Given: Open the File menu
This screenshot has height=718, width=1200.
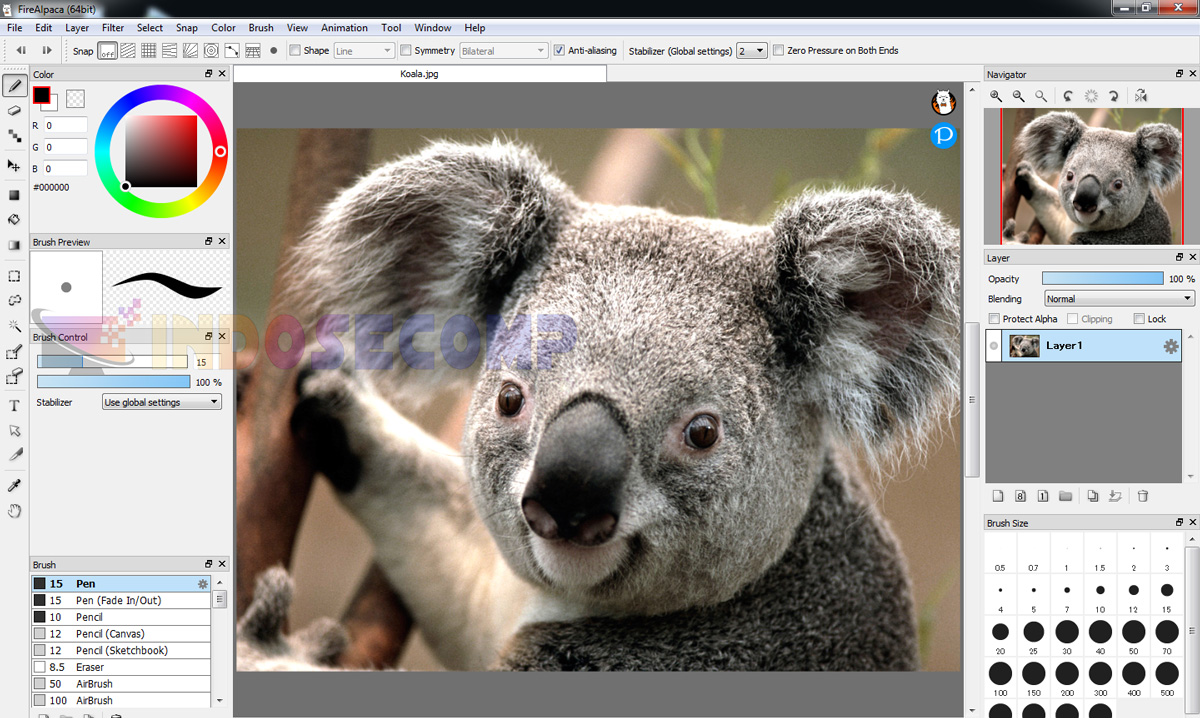Looking at the screenshot, I should click(x=14, y=28).
